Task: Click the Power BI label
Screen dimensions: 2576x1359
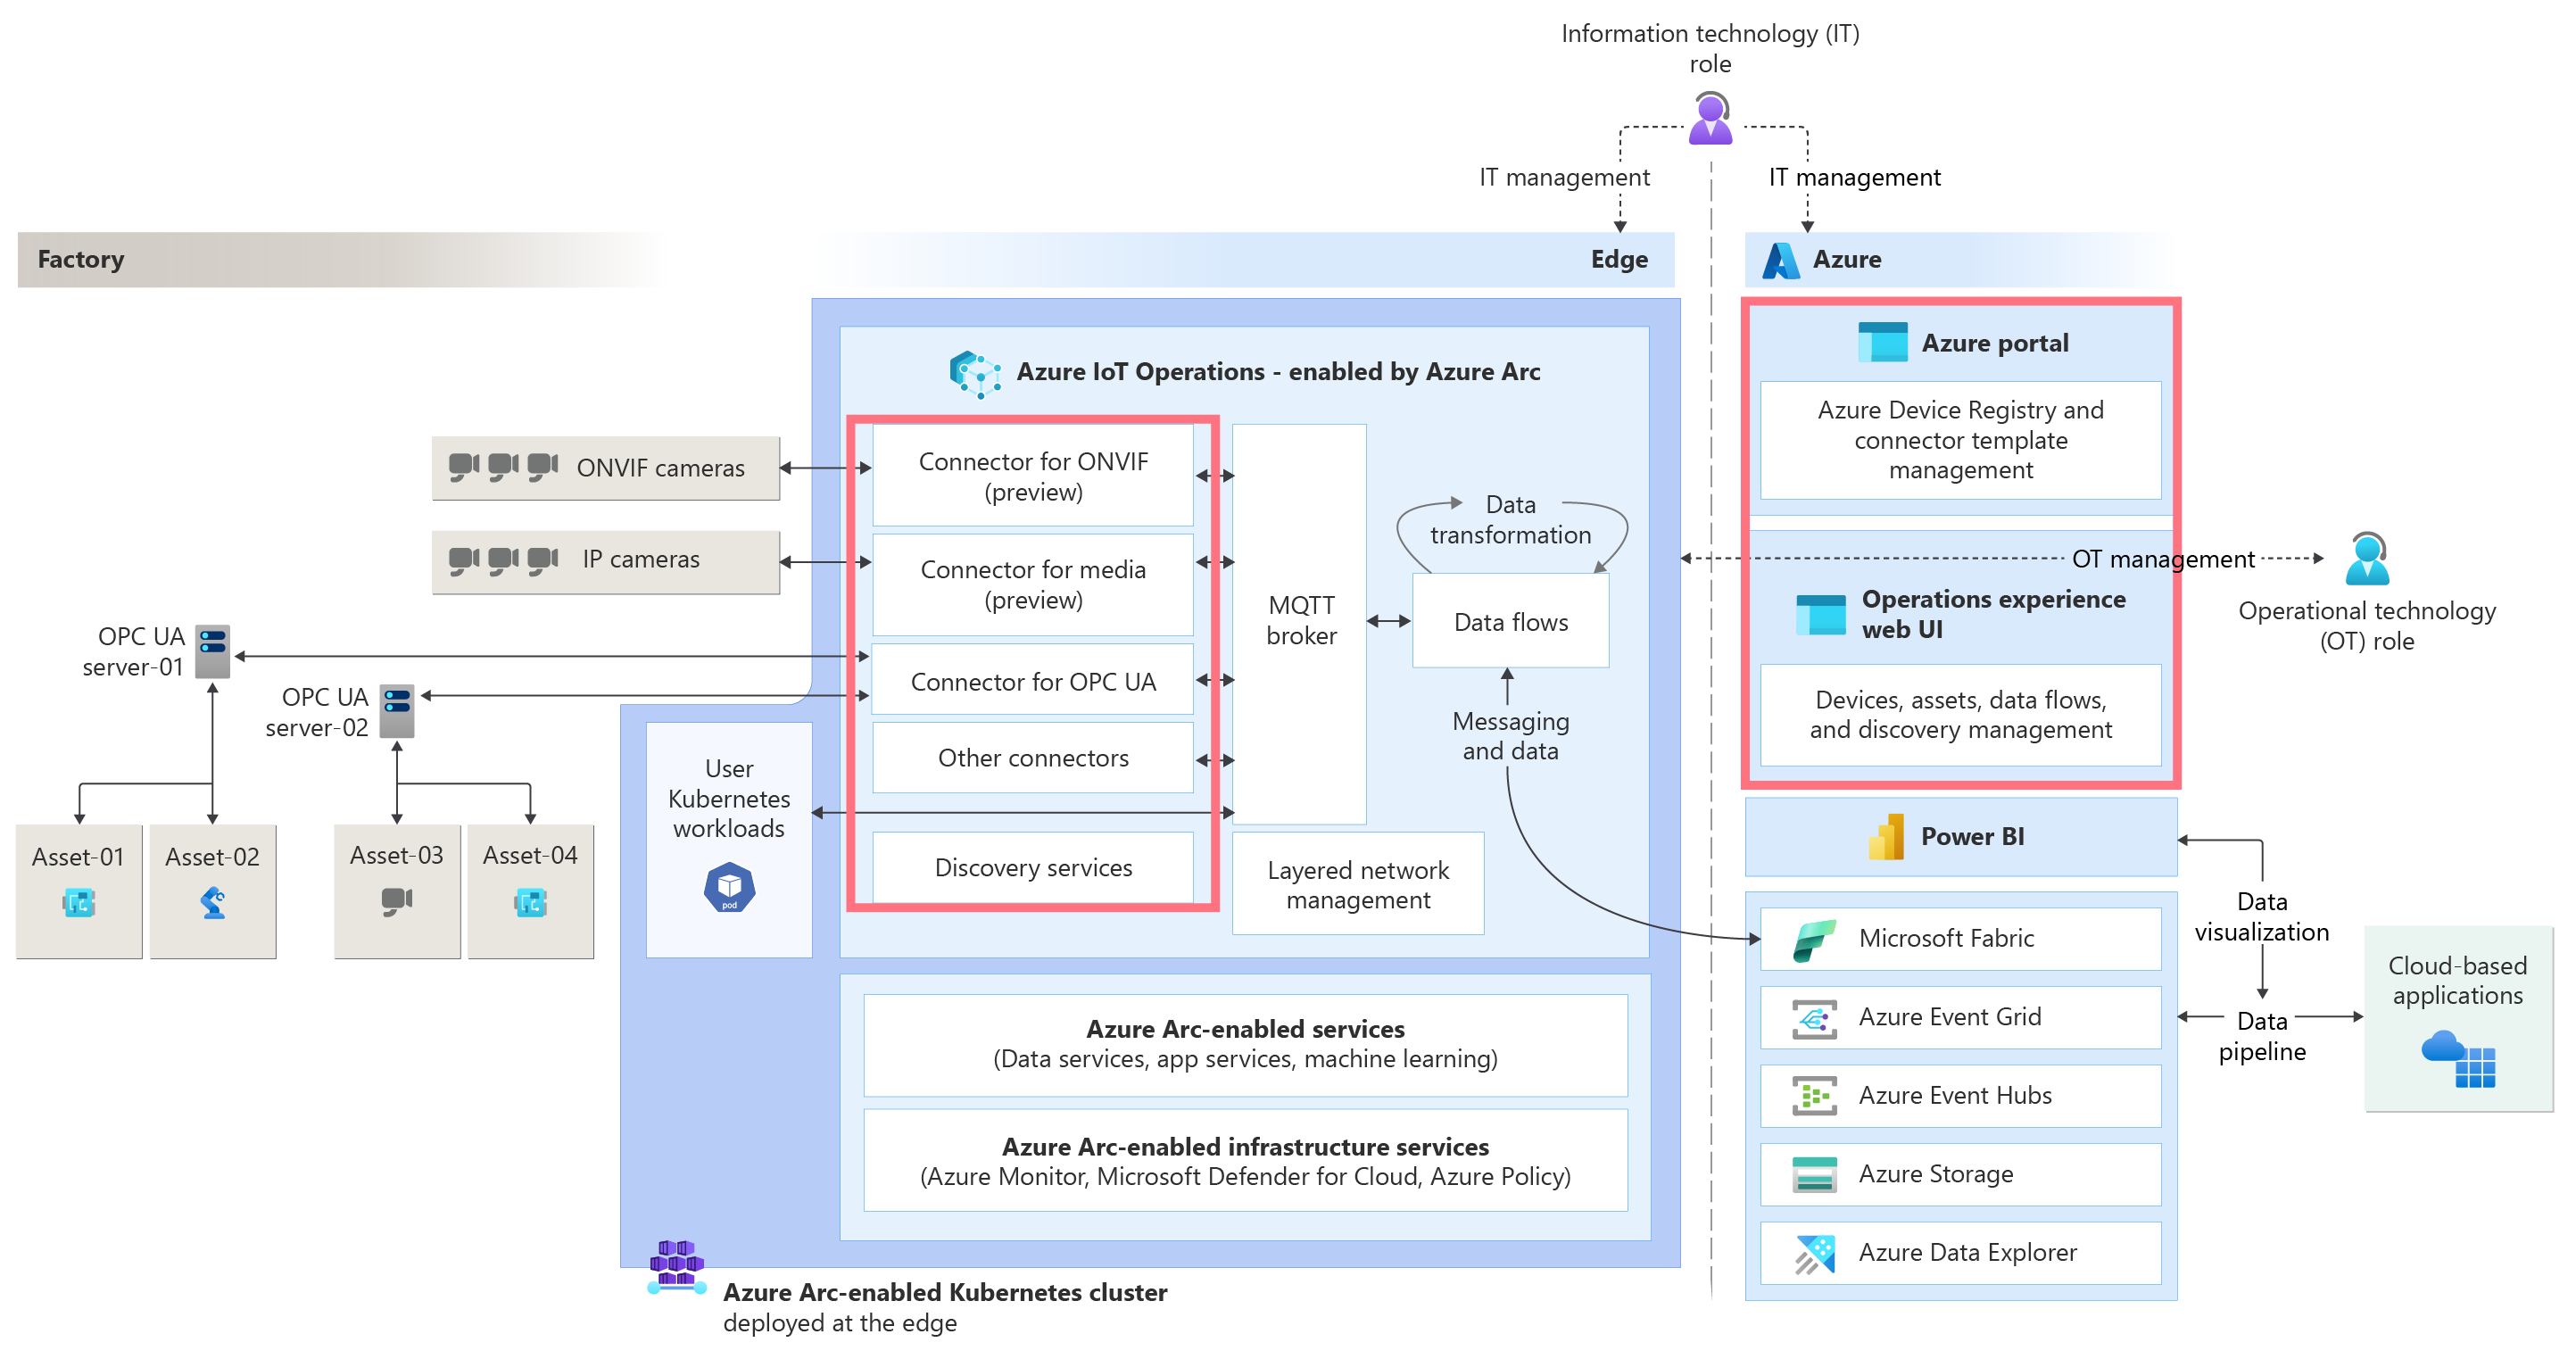Action: click(1972, 837)
